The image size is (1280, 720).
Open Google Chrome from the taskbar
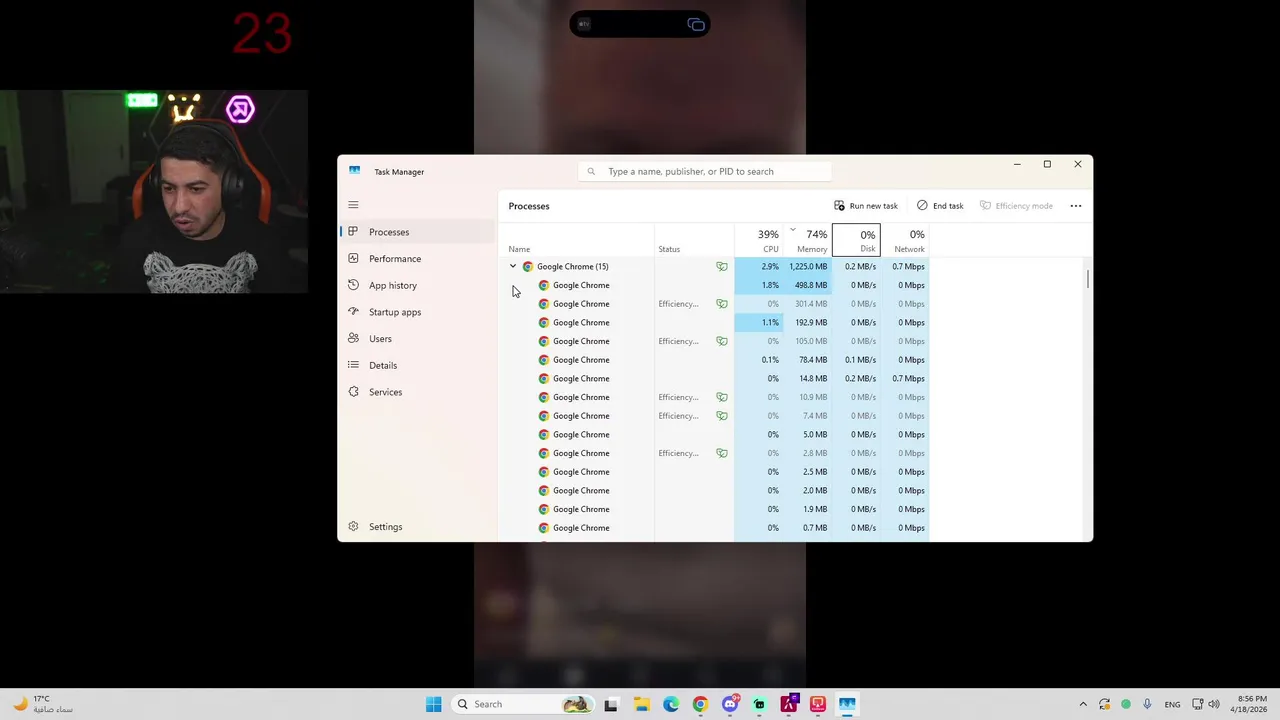coord(700,704)
